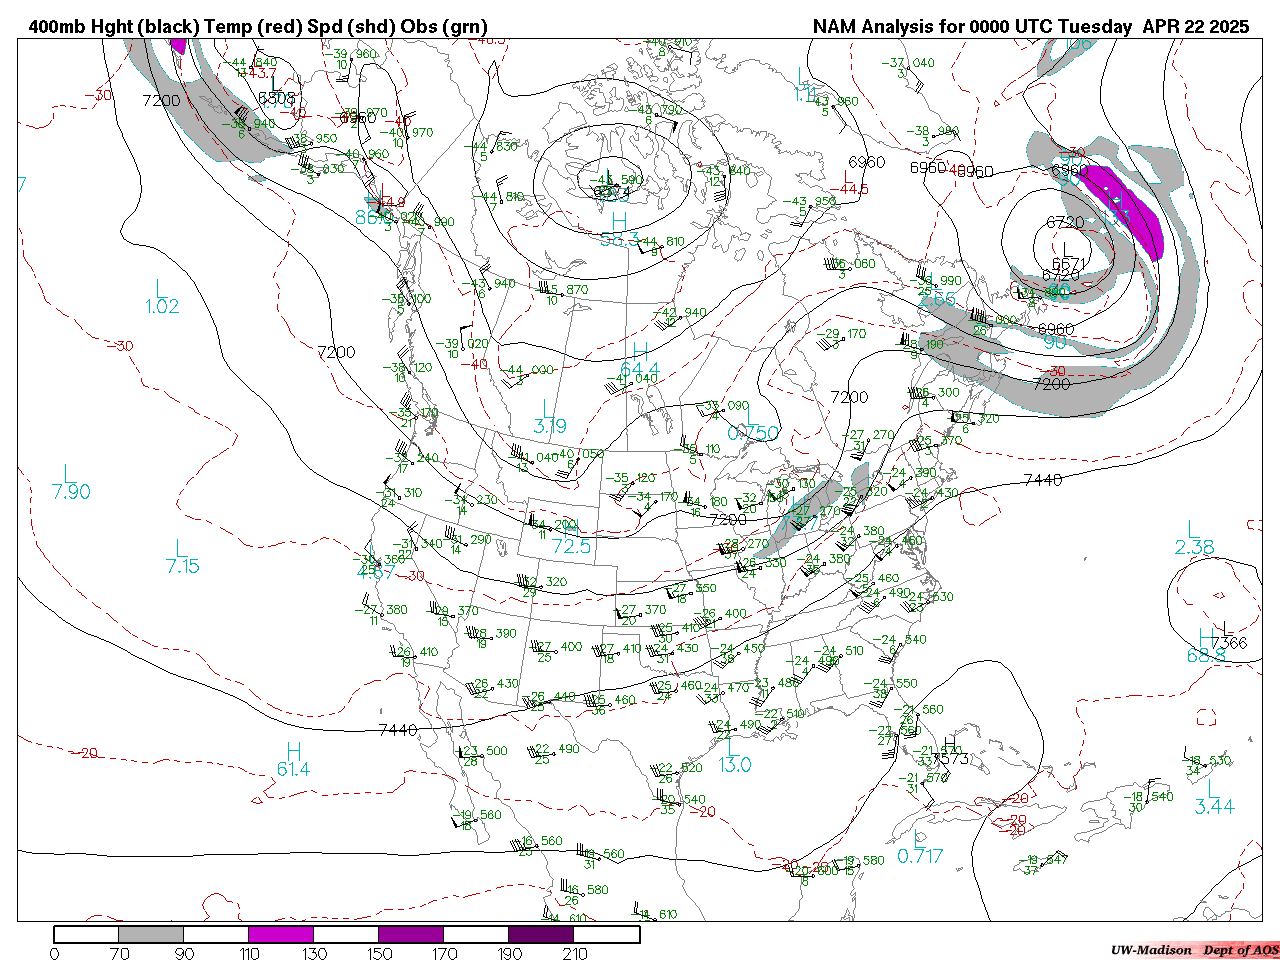Click the cyan "1.02" low value label

[x=162, y=307]
